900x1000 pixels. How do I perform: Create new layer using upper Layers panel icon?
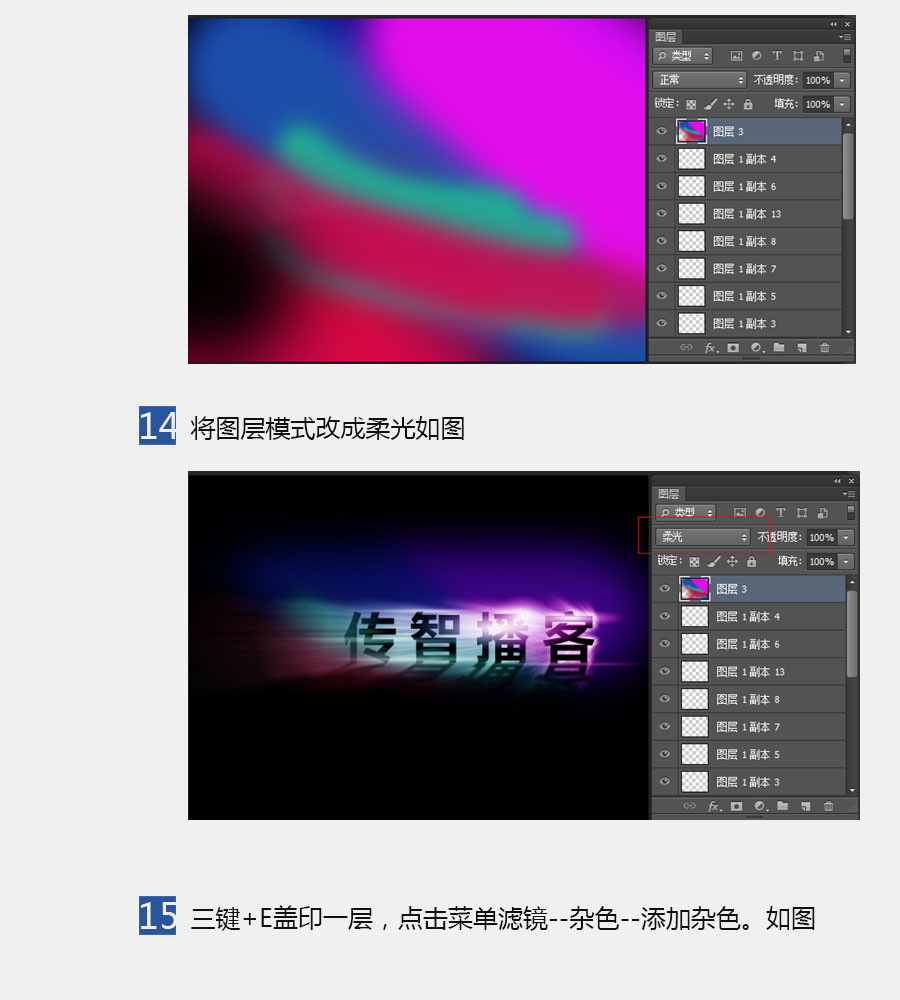[x=802, y=348]
